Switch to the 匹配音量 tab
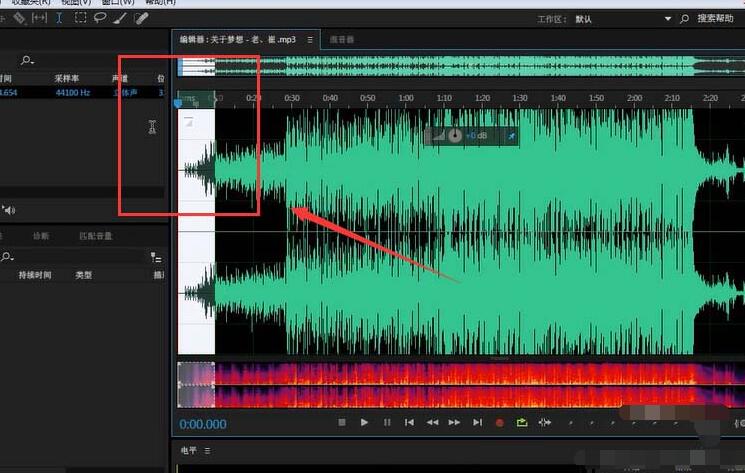Viewport: 745px width, 473px height. click(96, 236)
